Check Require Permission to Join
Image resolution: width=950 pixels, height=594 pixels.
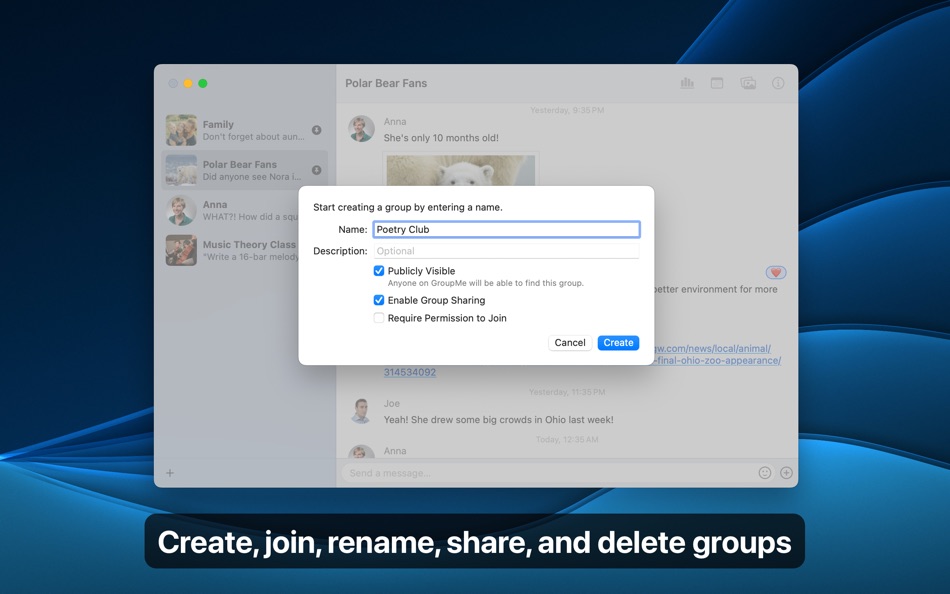(x=379, y=318)
